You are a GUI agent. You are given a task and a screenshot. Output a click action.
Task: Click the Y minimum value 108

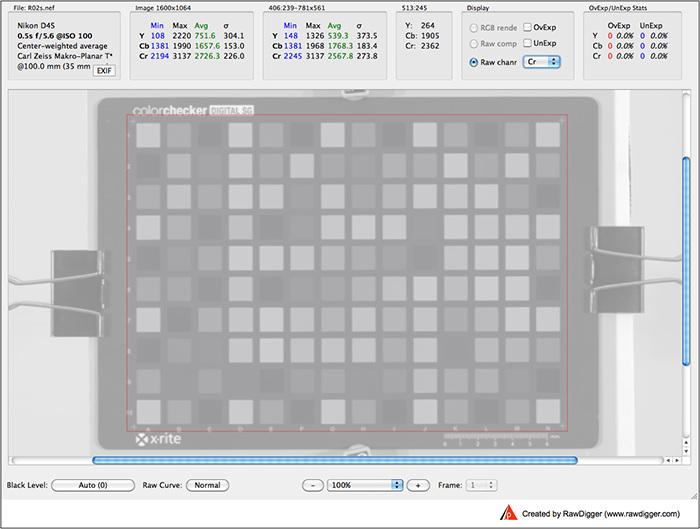[158, 36]
